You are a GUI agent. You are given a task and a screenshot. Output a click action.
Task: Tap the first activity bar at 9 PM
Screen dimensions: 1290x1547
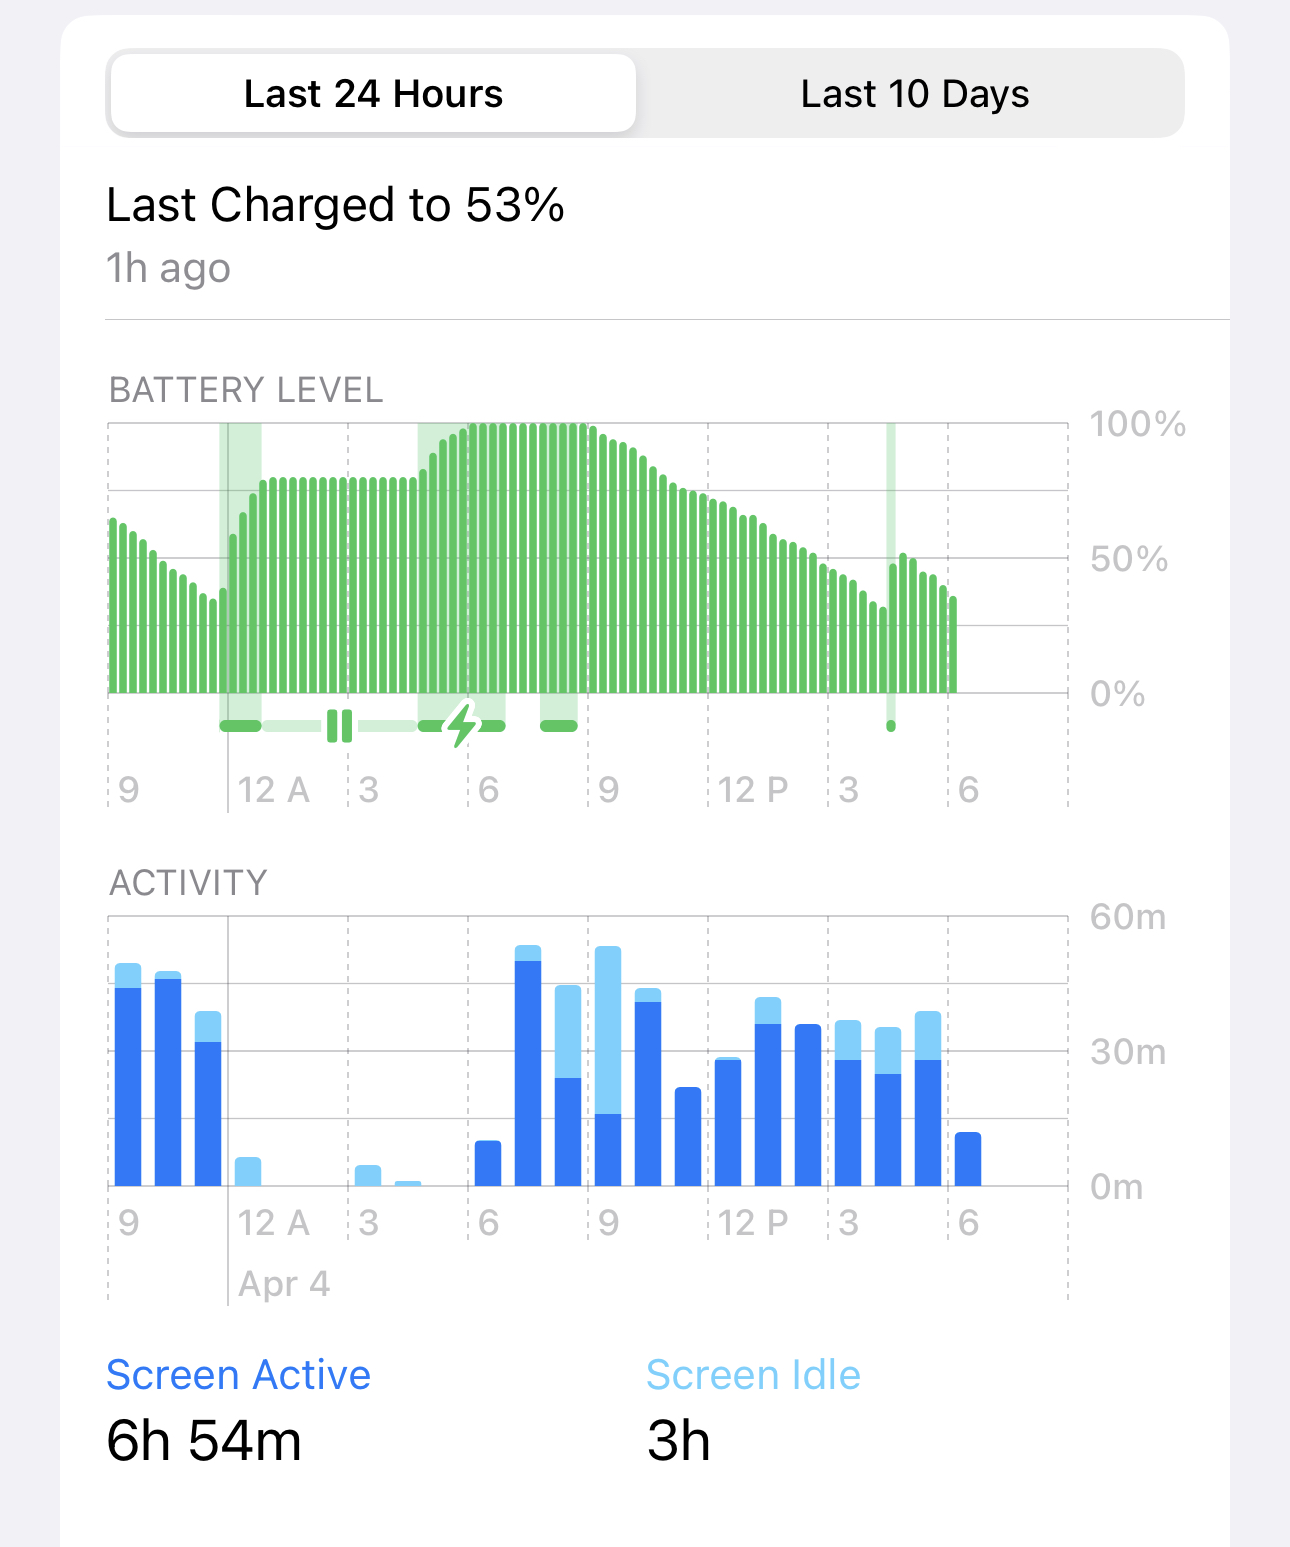pyautogui.click(x=128, y=1075)
